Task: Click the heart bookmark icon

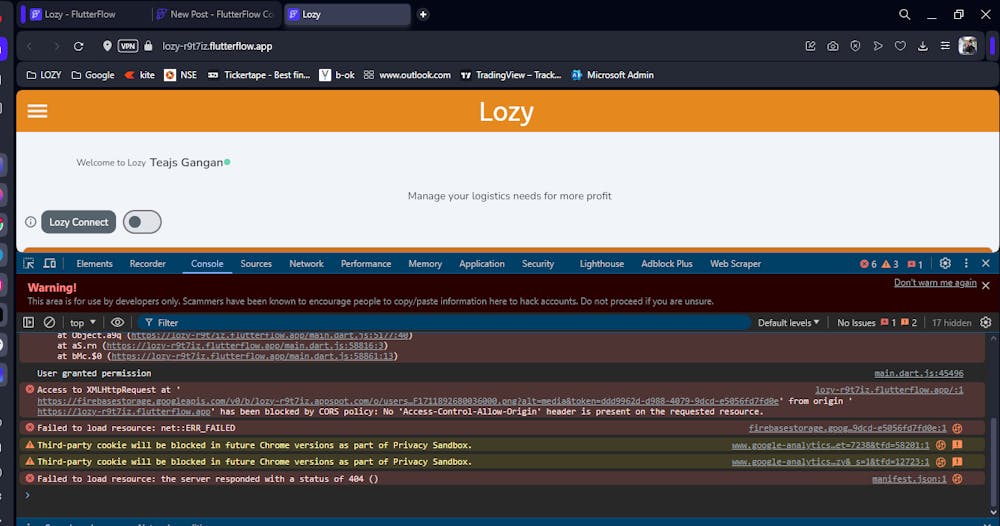Action: pyautogui.click(x=900, y=46)
